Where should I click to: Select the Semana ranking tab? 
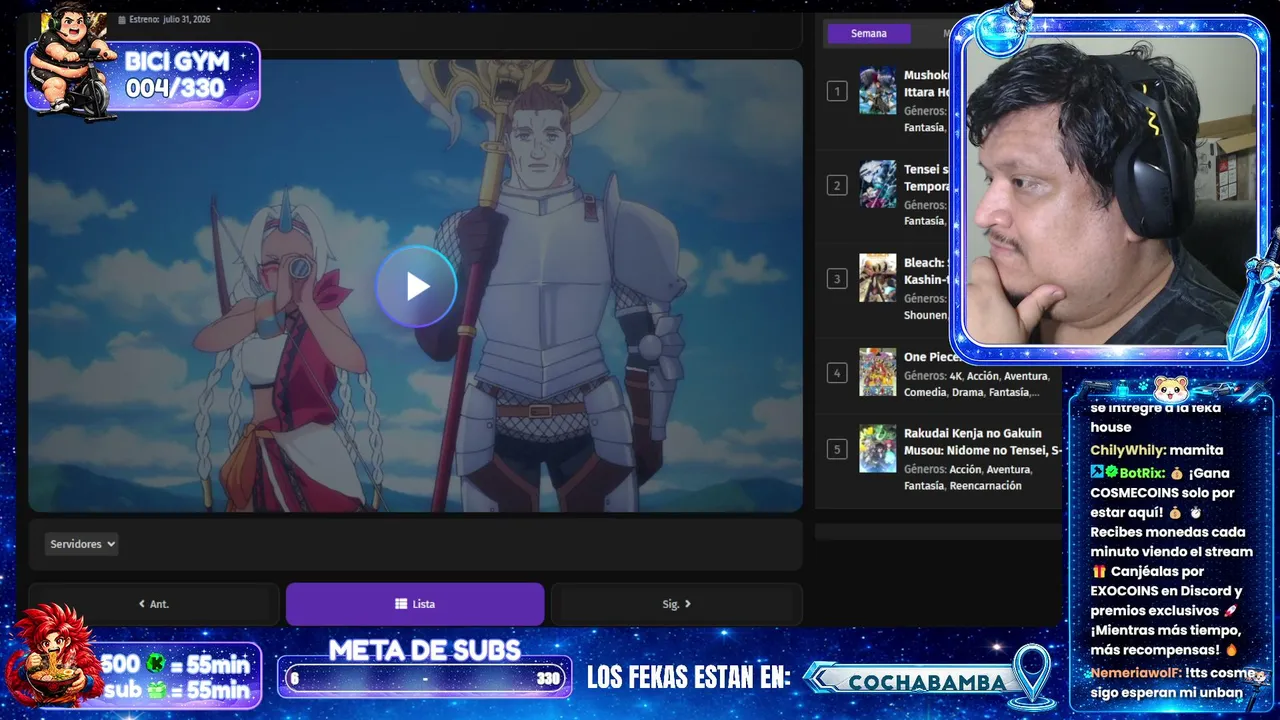click(869, 34)
